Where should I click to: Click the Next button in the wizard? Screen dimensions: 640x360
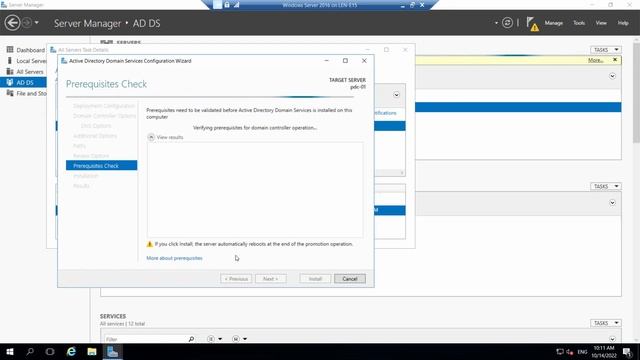pos(271,279)
